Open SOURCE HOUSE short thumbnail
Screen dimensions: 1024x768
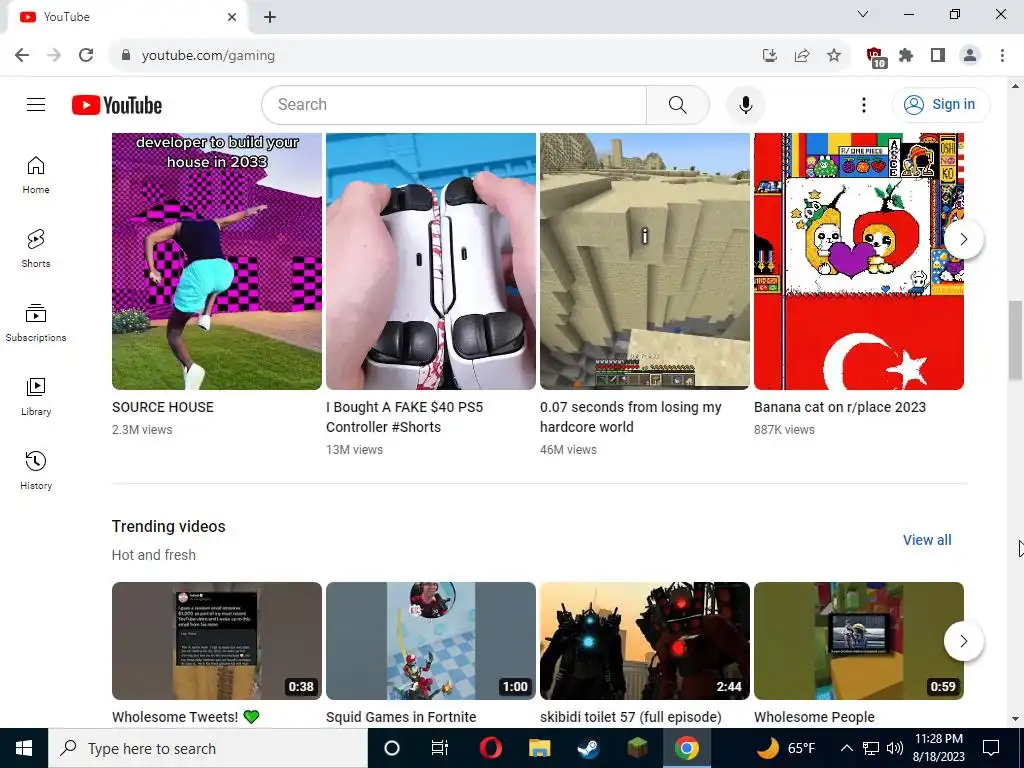(x=217, y=261)
